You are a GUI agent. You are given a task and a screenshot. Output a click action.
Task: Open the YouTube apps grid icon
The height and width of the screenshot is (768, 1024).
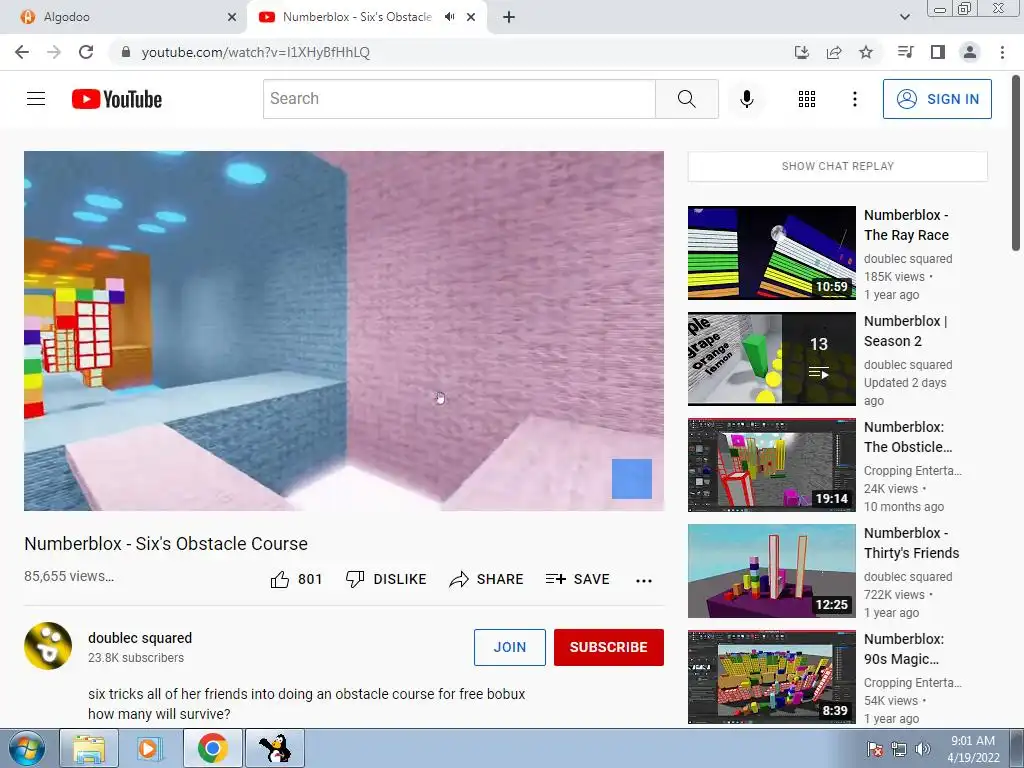807,99
